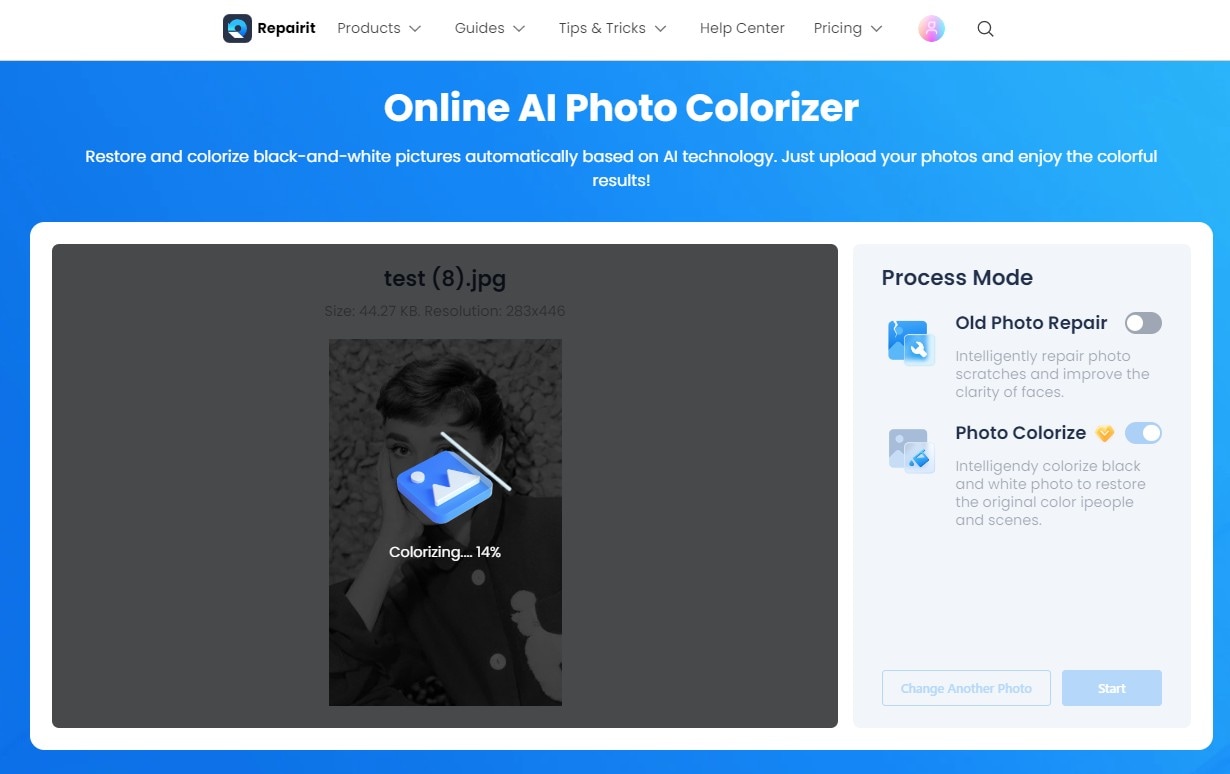Toggle the Old Photo Repair switch
This screenshot has height=774, width=1230.
pyautogui.click(x=1143, y=323)
